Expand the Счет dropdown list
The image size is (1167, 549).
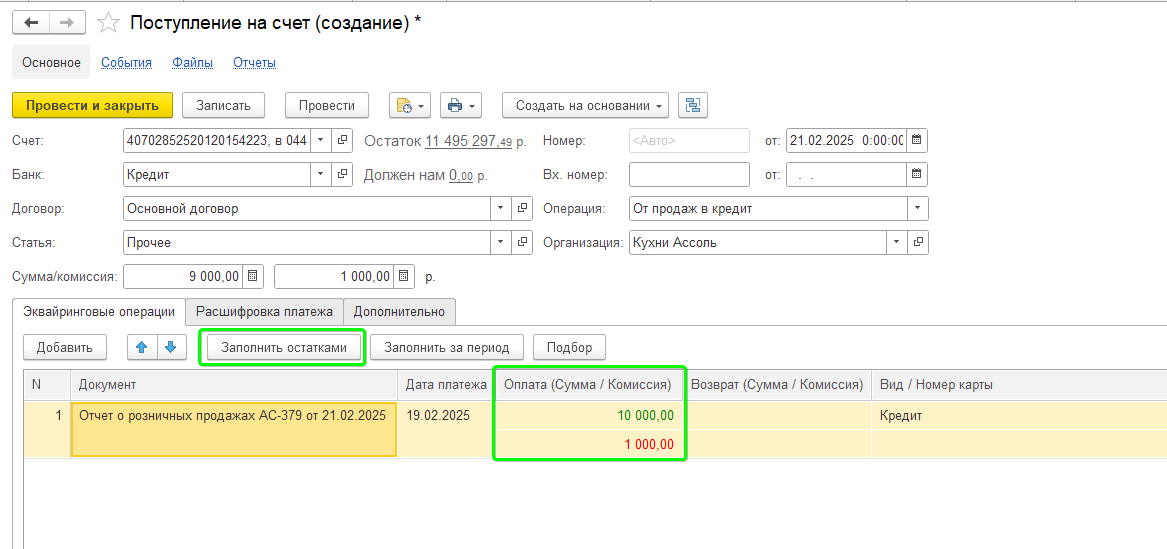(320, 140)
